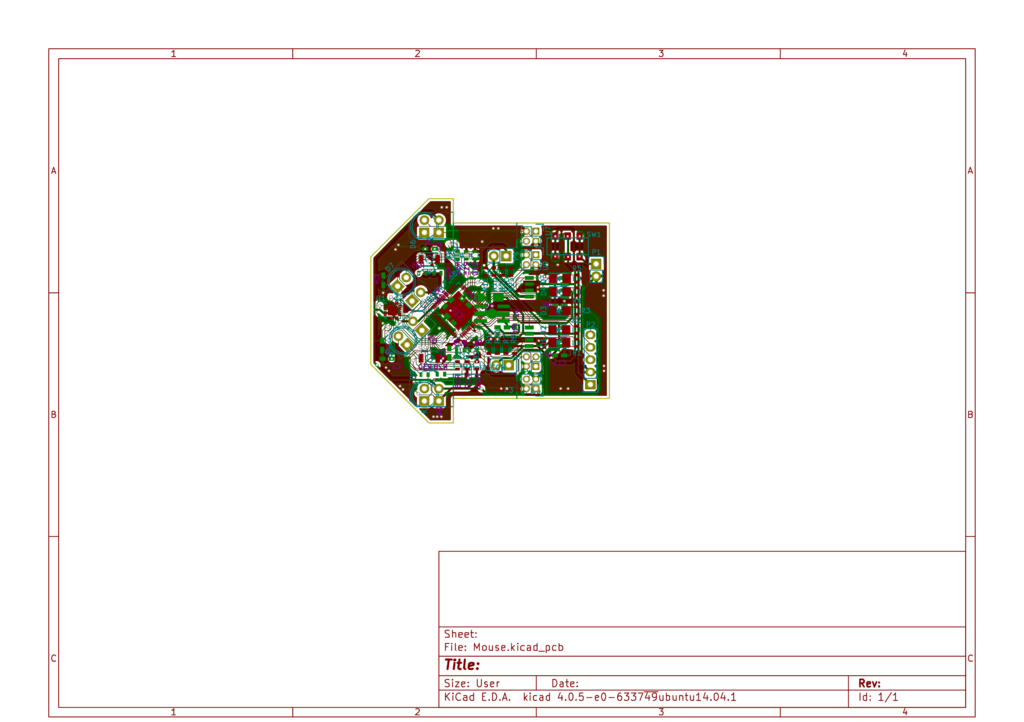1024x722 pixels.
Task: Click the bold "Title:" label
Action: tap(462, 665)
